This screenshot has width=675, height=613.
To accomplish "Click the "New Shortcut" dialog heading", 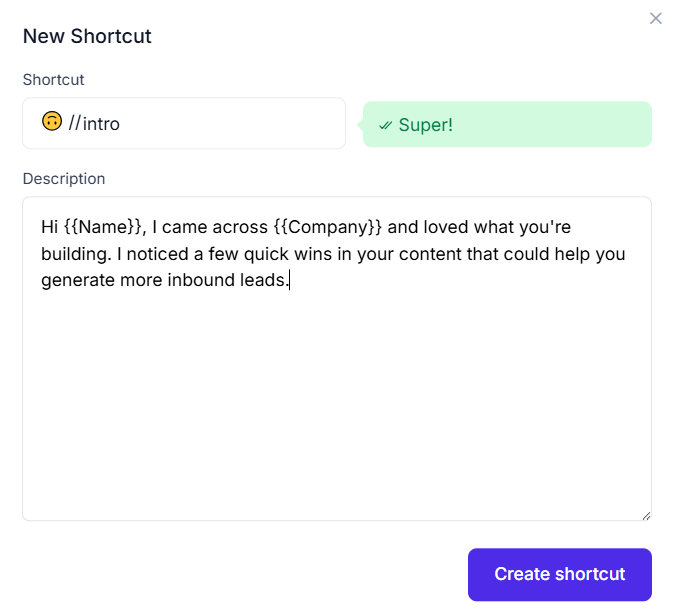I will [x=87, y=37].
